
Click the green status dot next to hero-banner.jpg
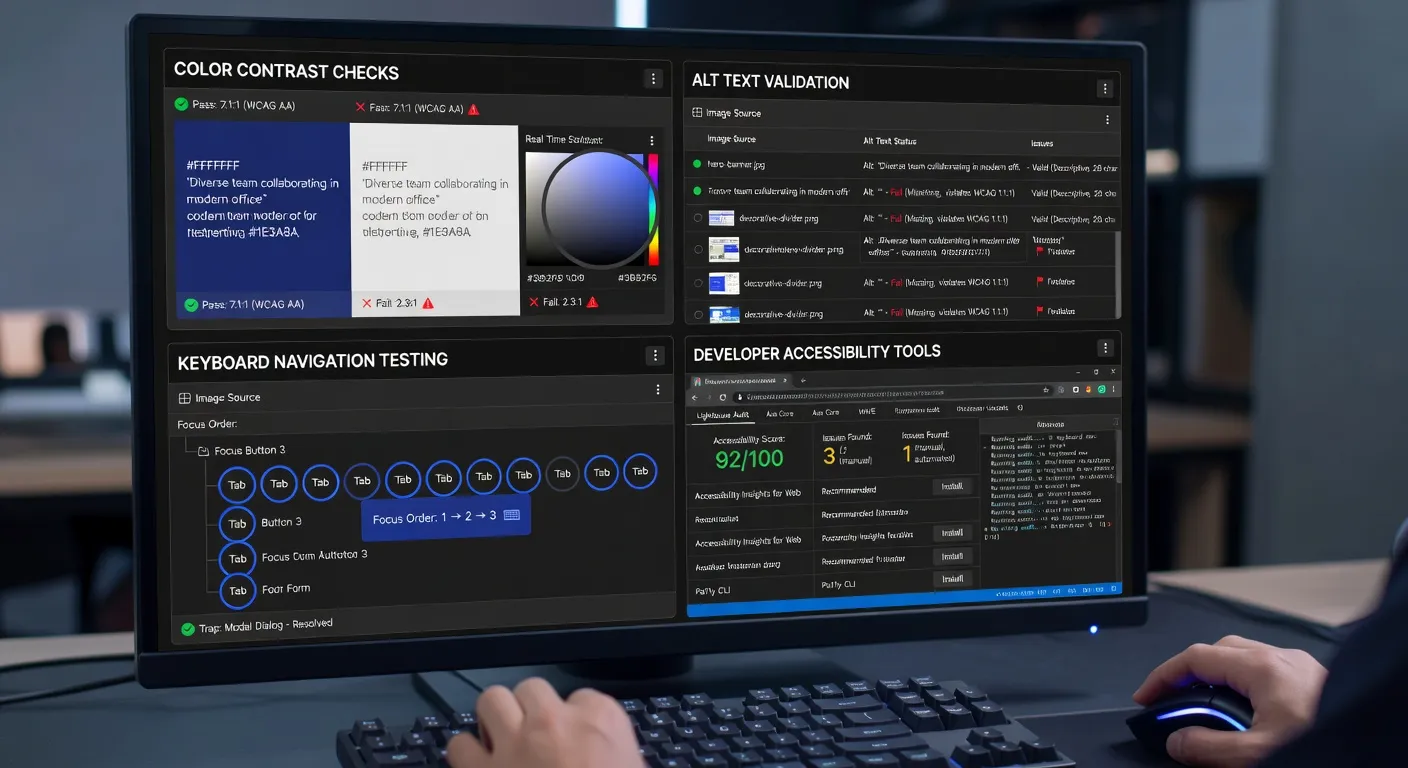pos(697,166)
